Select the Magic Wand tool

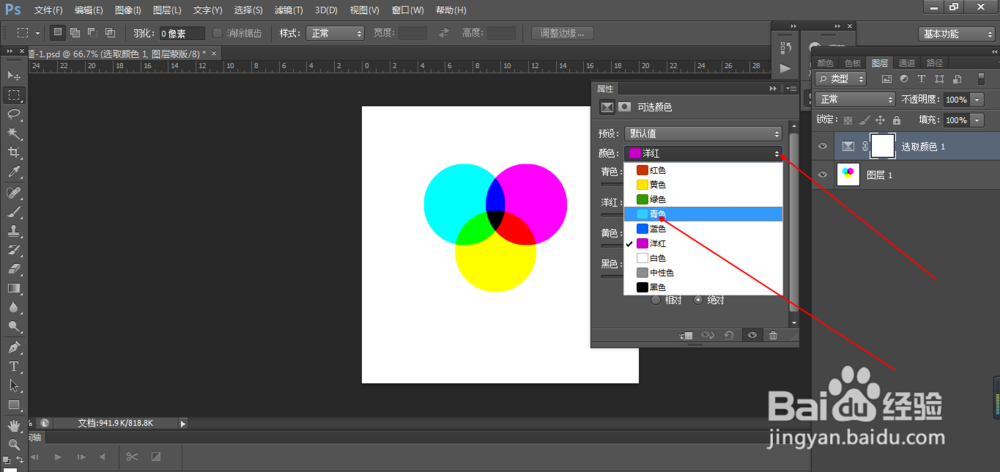pyautogui.click(x=13, y=133)
